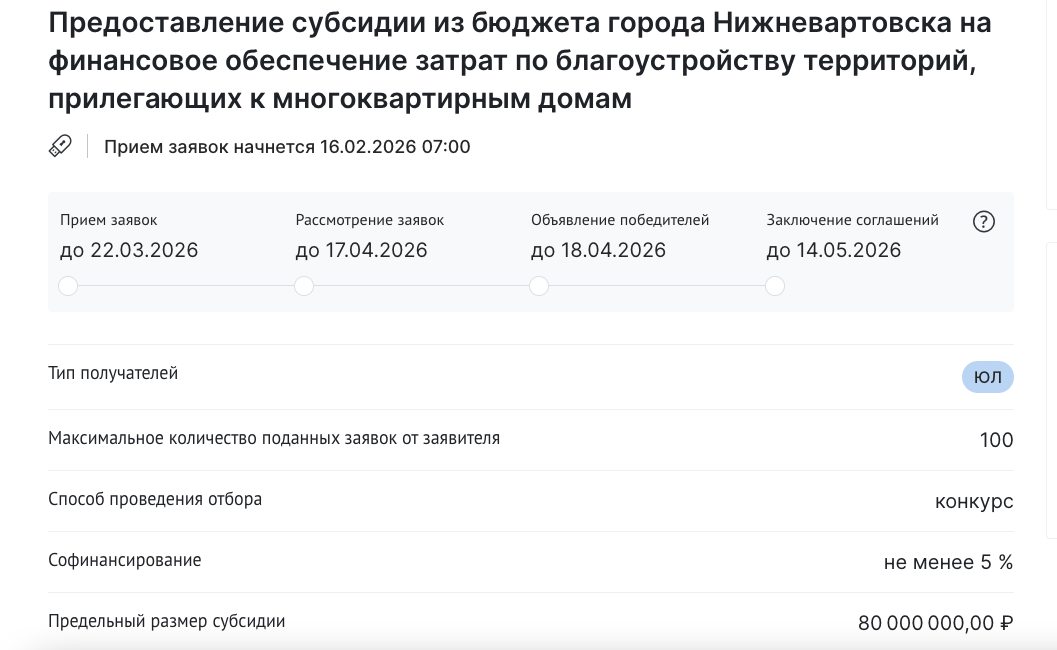
Task: Select the Рассмотрение заявок timeline marker circle
Action: 304,286
